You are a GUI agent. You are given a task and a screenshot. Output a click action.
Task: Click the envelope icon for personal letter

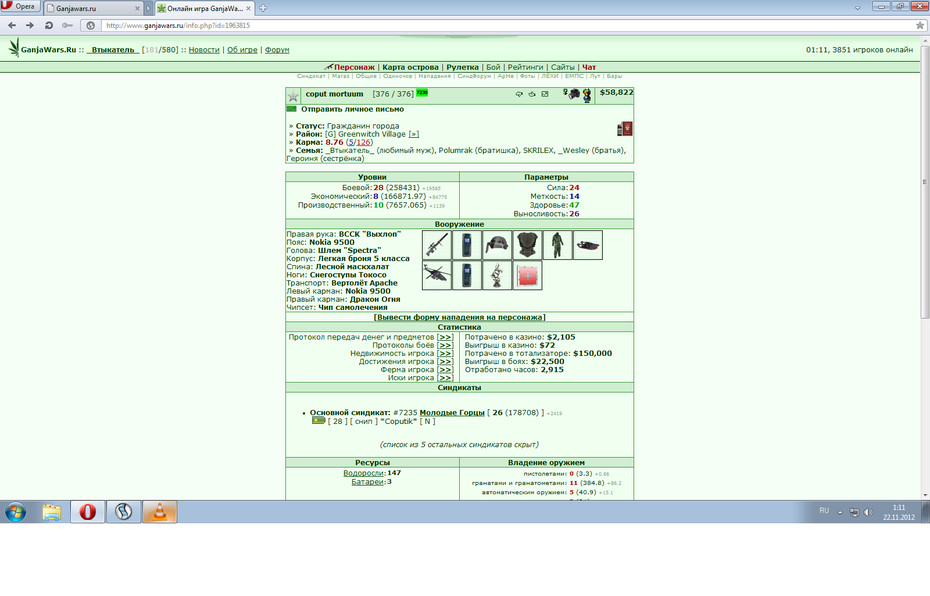(291, 109)
